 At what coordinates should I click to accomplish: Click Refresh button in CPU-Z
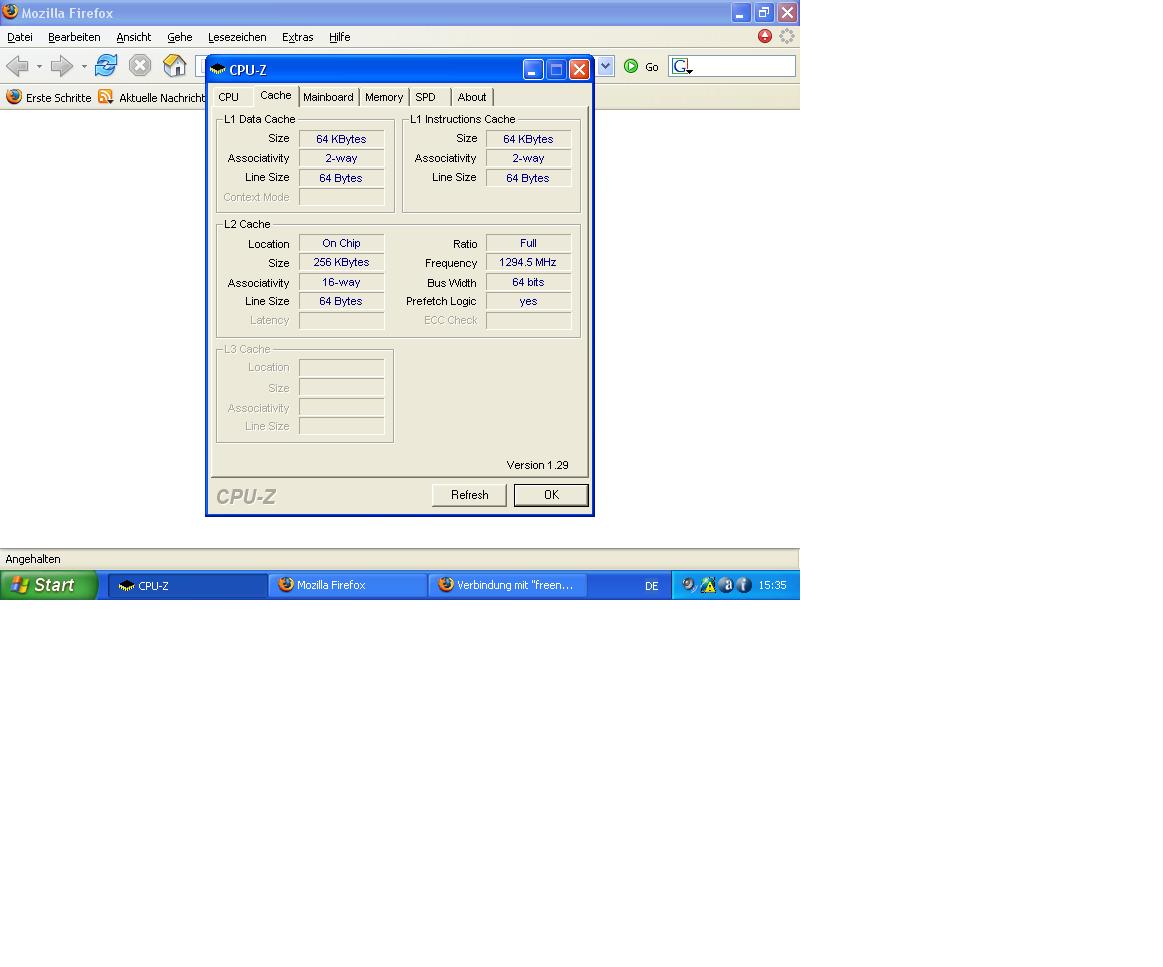[470, 495]
